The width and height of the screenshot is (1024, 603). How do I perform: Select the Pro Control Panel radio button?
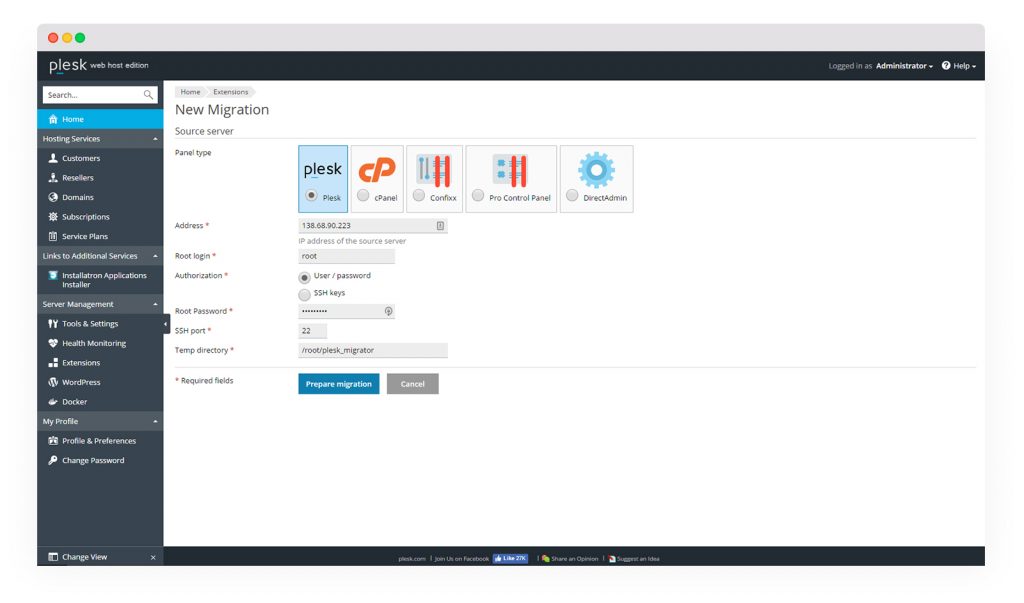[478, 195]
